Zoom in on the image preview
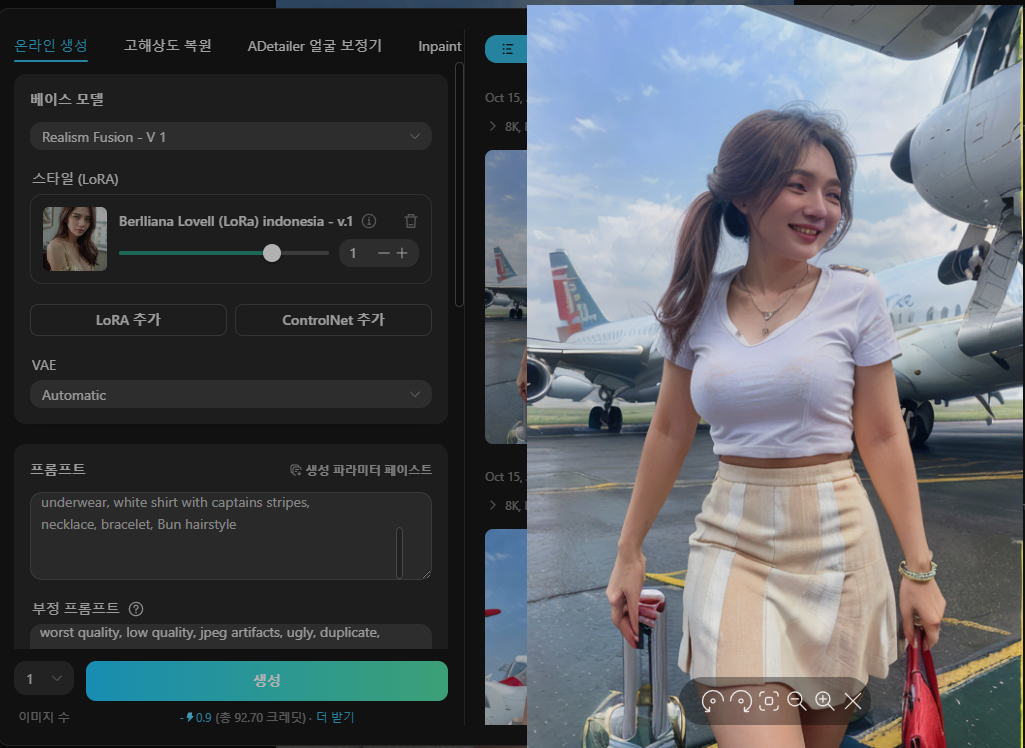Viewport: 1025px width, 748px height. click(x=824, y=702)
